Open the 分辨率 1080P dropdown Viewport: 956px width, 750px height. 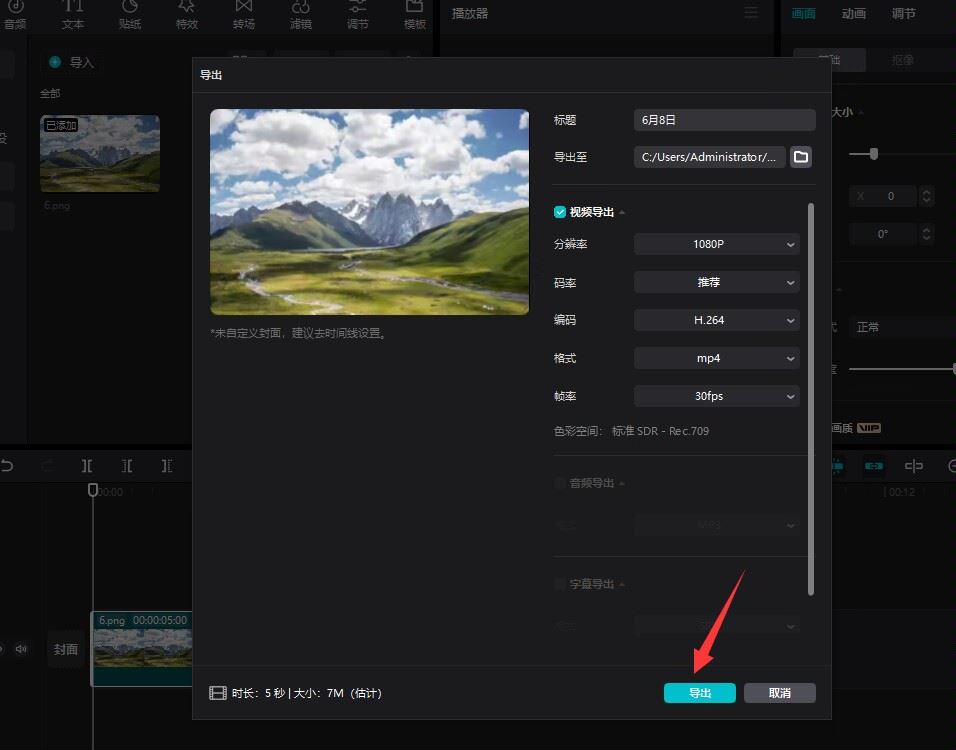pyautogui.click(x=716, y=244)
